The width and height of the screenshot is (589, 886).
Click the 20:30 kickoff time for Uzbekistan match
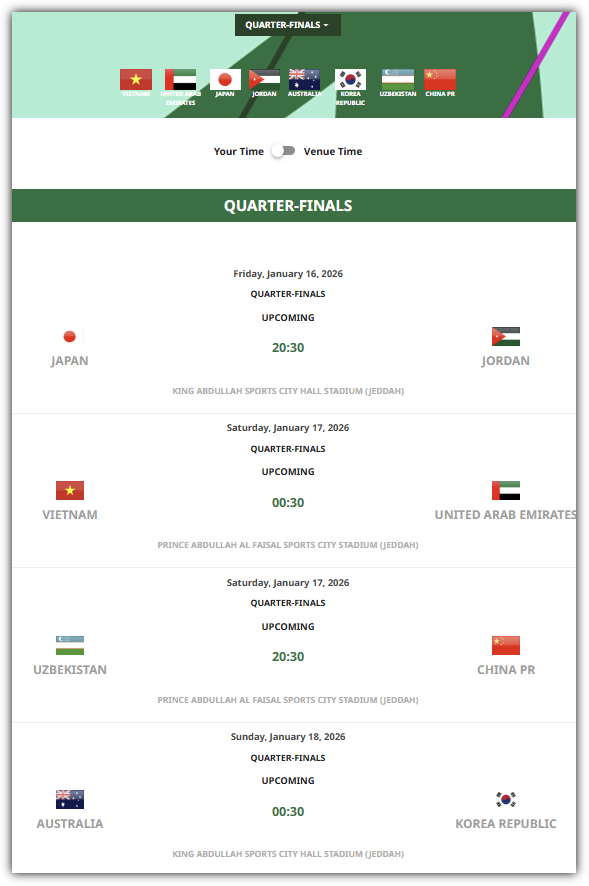pyautogui.click(x=288, y=656)
